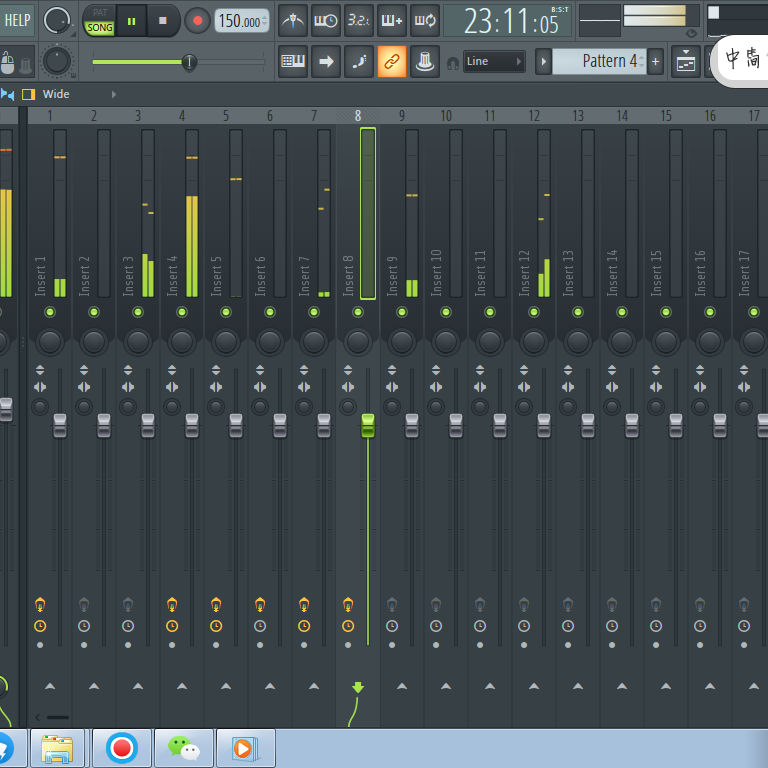Disable the orange note/clip grouping link icon
This screenshot has width=768, height=768.
[392, 61]
